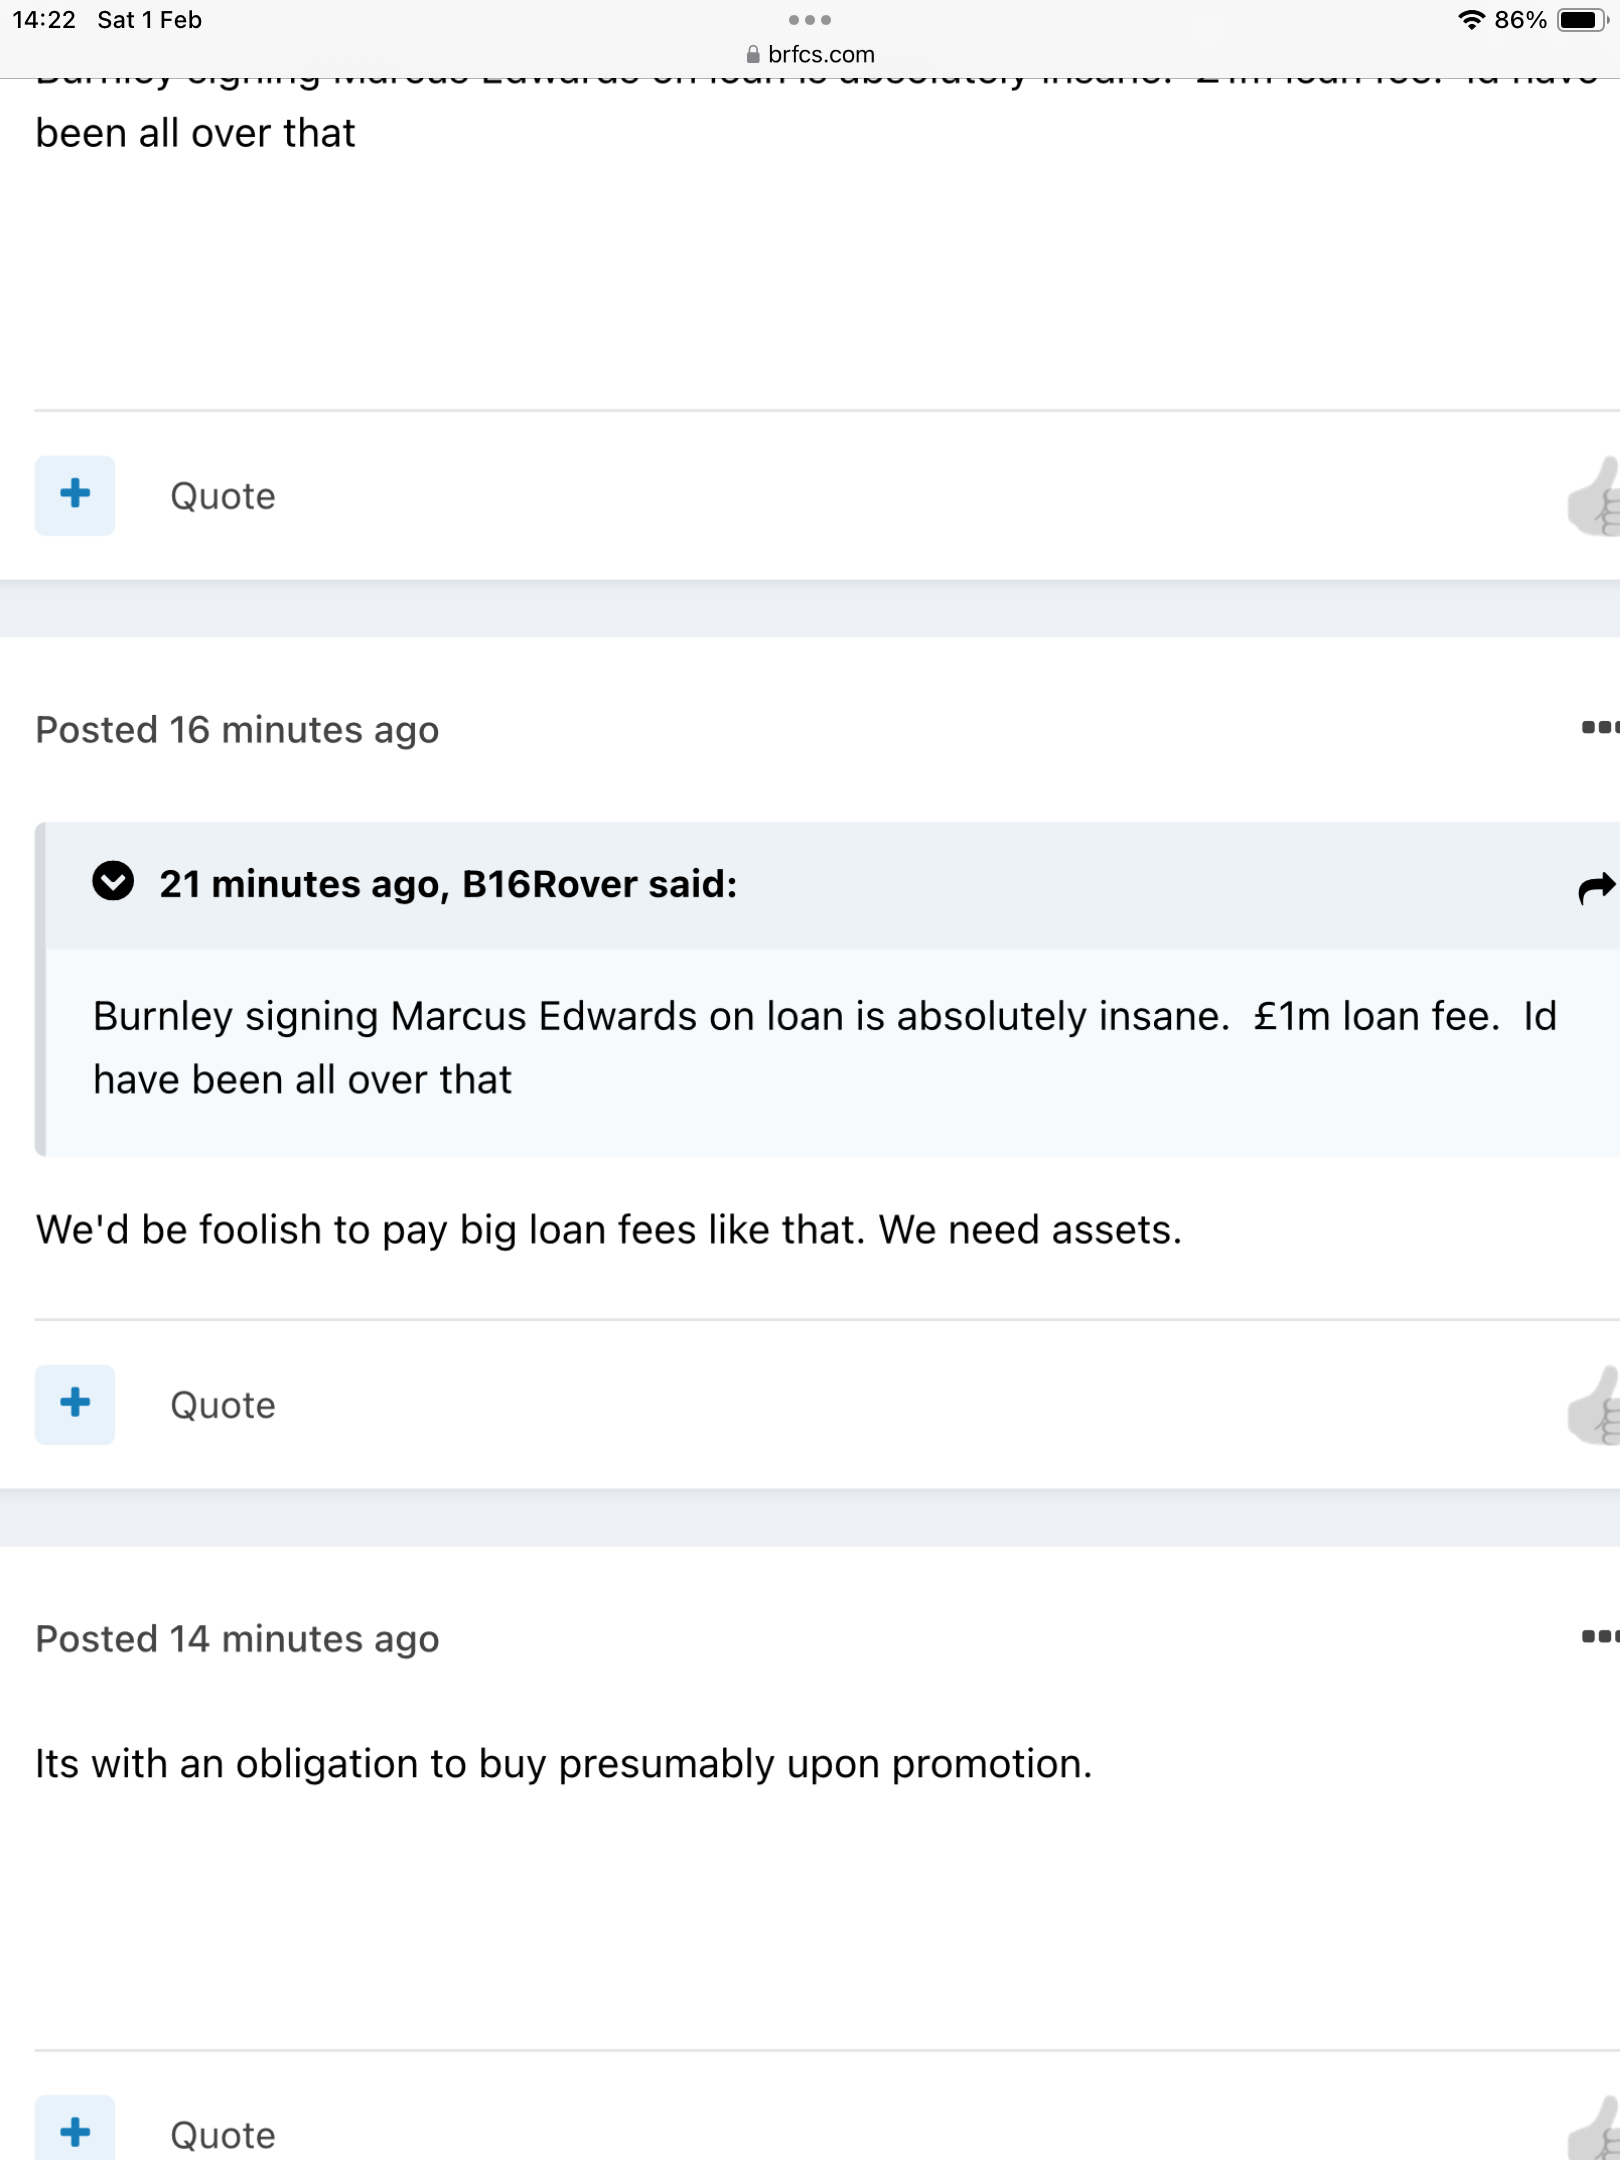This screenshot has width=1620, height=2160.
Task: Collapse the B16Rover quote with chevron
Action: pos(113,882)
